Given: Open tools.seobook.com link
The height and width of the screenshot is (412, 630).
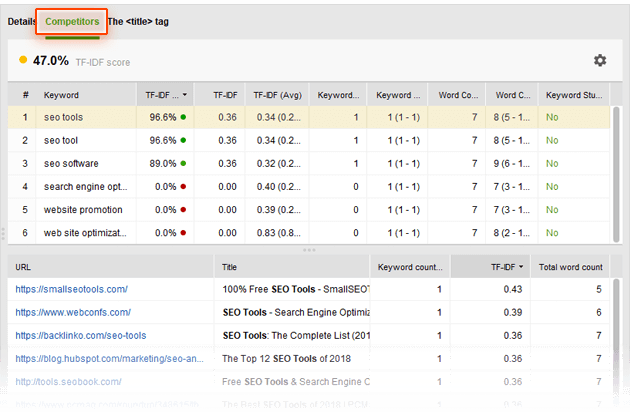Looking at the screenshot, I should coord(68,381).
